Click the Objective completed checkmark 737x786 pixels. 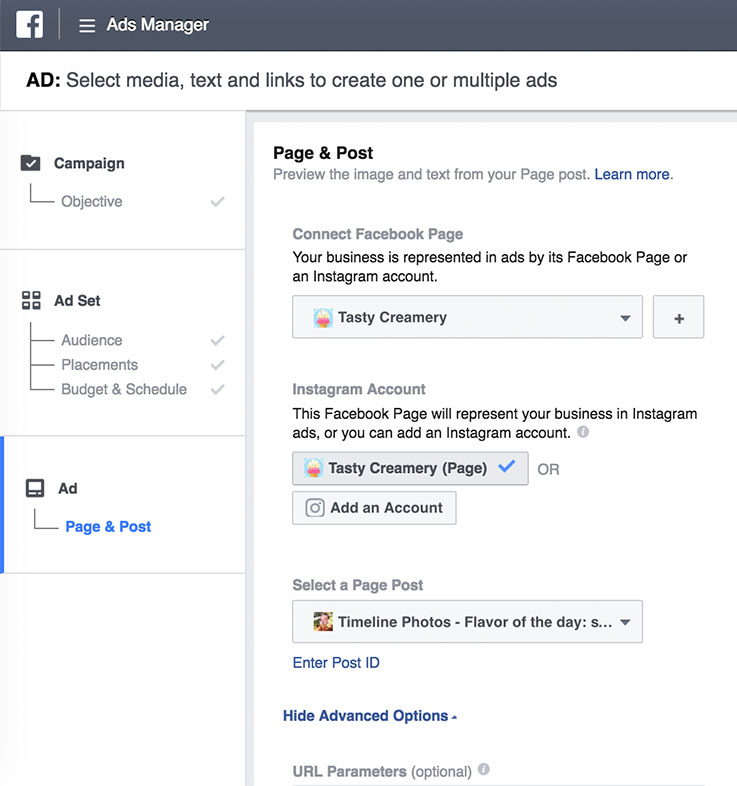click(x=217, y=202)
